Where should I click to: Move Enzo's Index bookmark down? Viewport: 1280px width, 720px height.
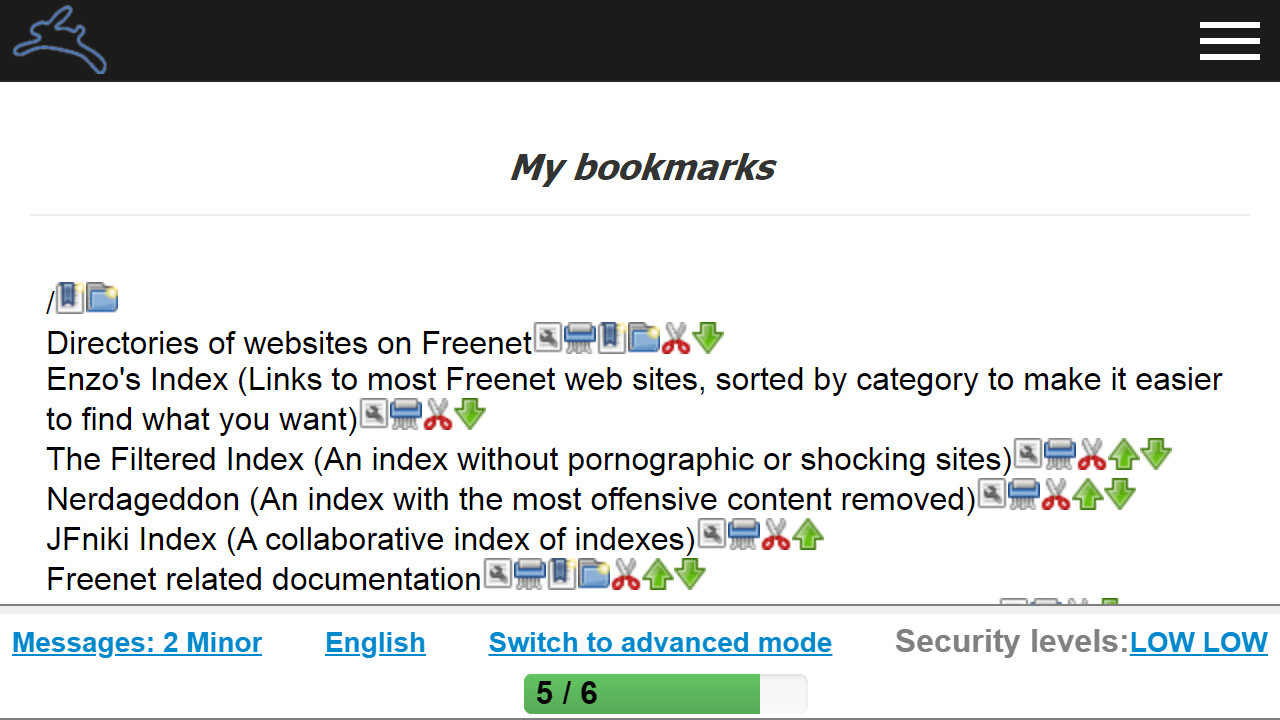470,413
